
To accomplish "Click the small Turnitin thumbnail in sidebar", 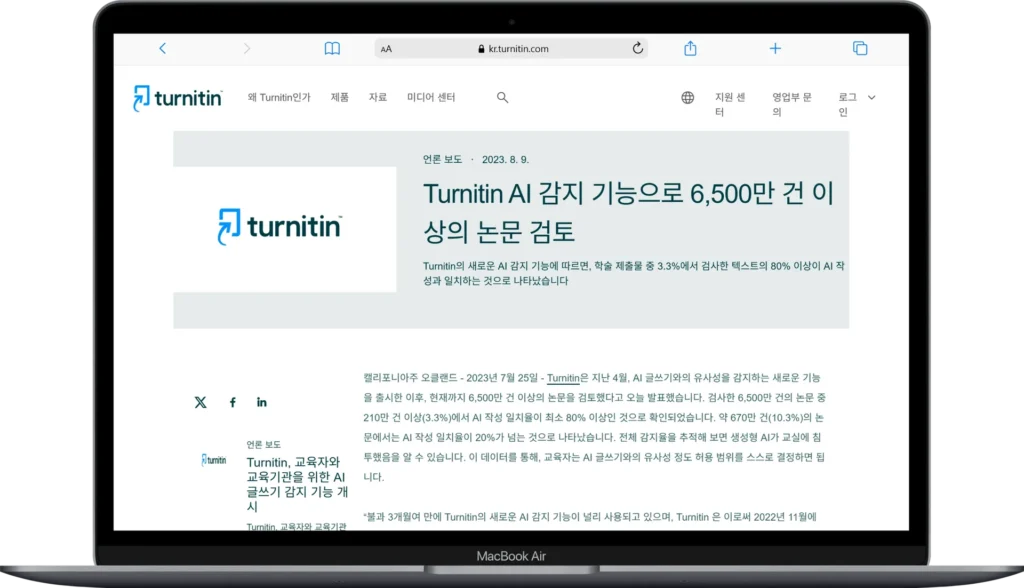I will click(214, 460).
